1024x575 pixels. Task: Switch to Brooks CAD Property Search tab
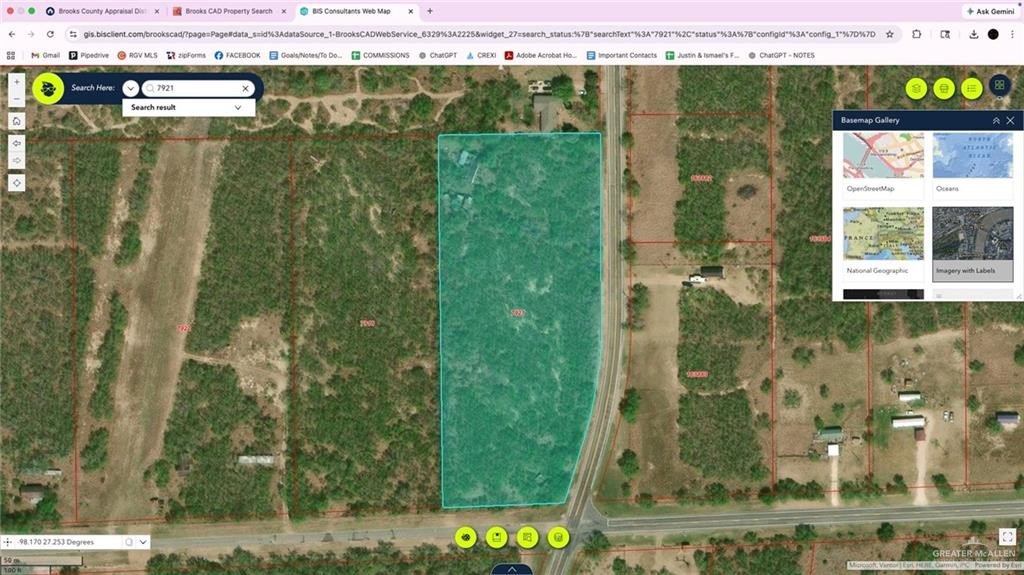click(x=228, y=11)
